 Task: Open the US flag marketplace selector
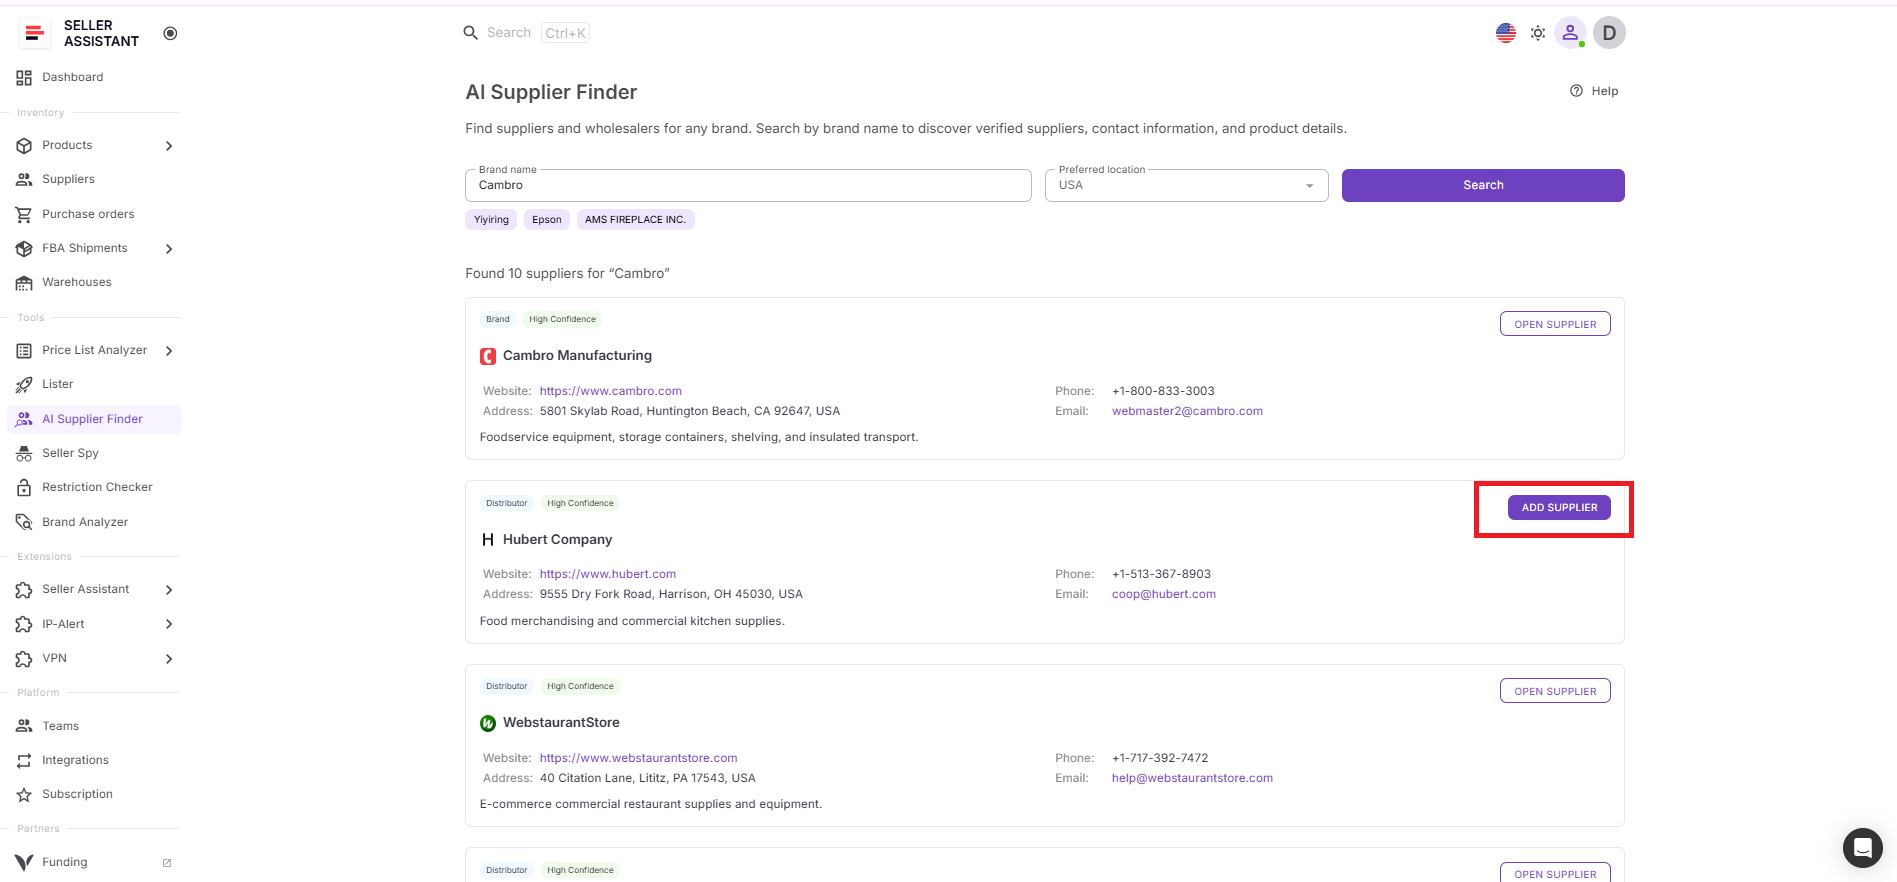1506,33
